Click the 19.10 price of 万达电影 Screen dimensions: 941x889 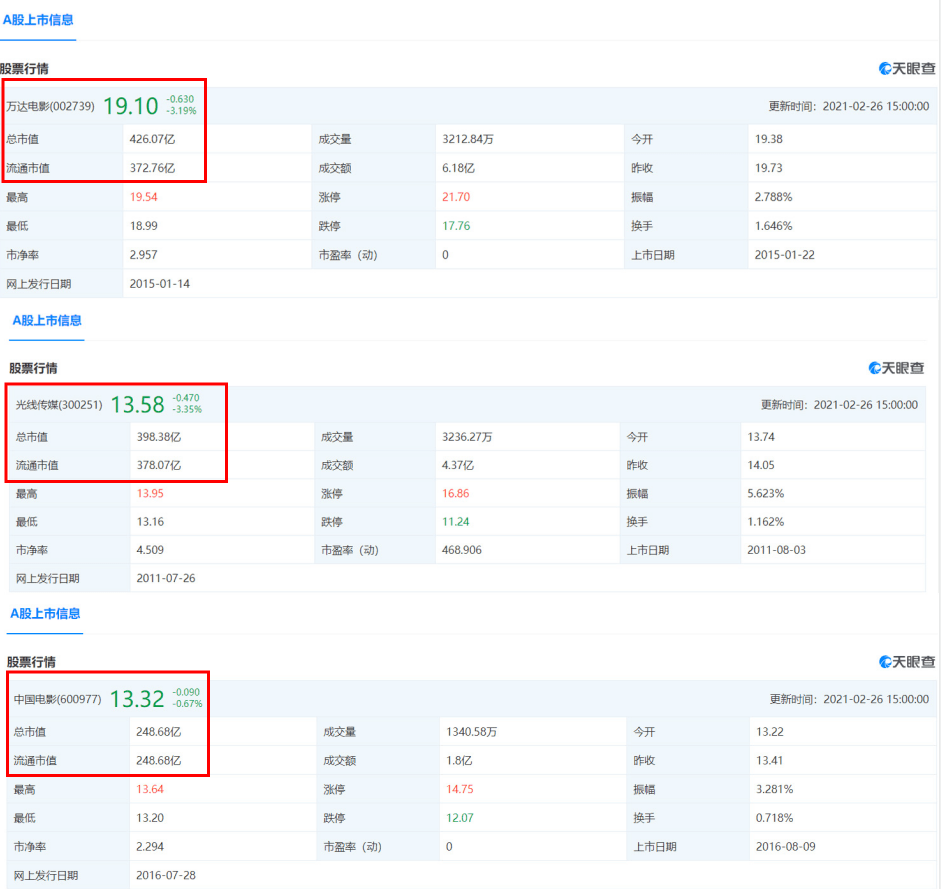coord(131,105)
